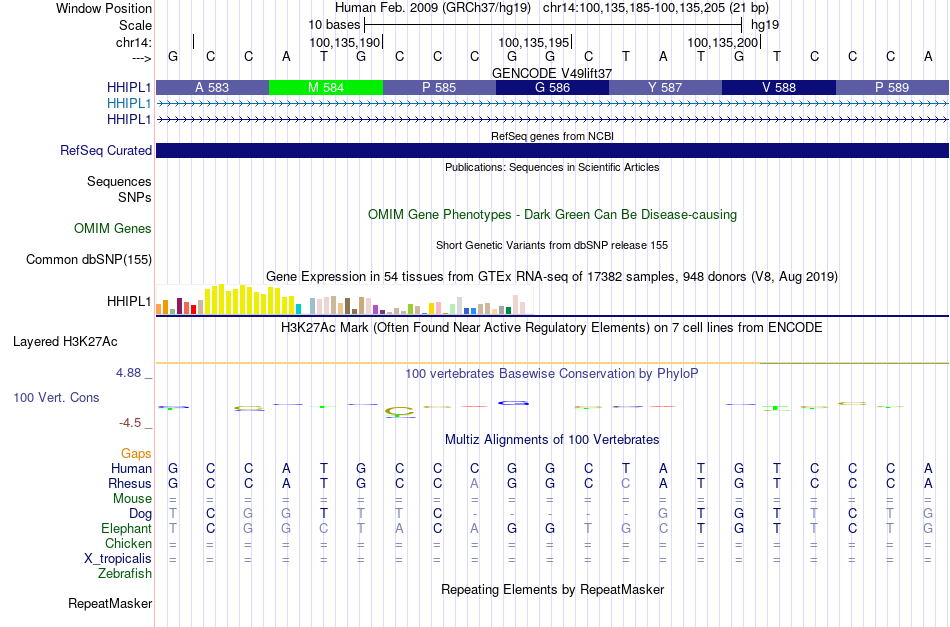Image resolution: width=950 pixels, height=627 pixels.
Task: Click the Layered H3K27Ac track label
Action: 65,342
